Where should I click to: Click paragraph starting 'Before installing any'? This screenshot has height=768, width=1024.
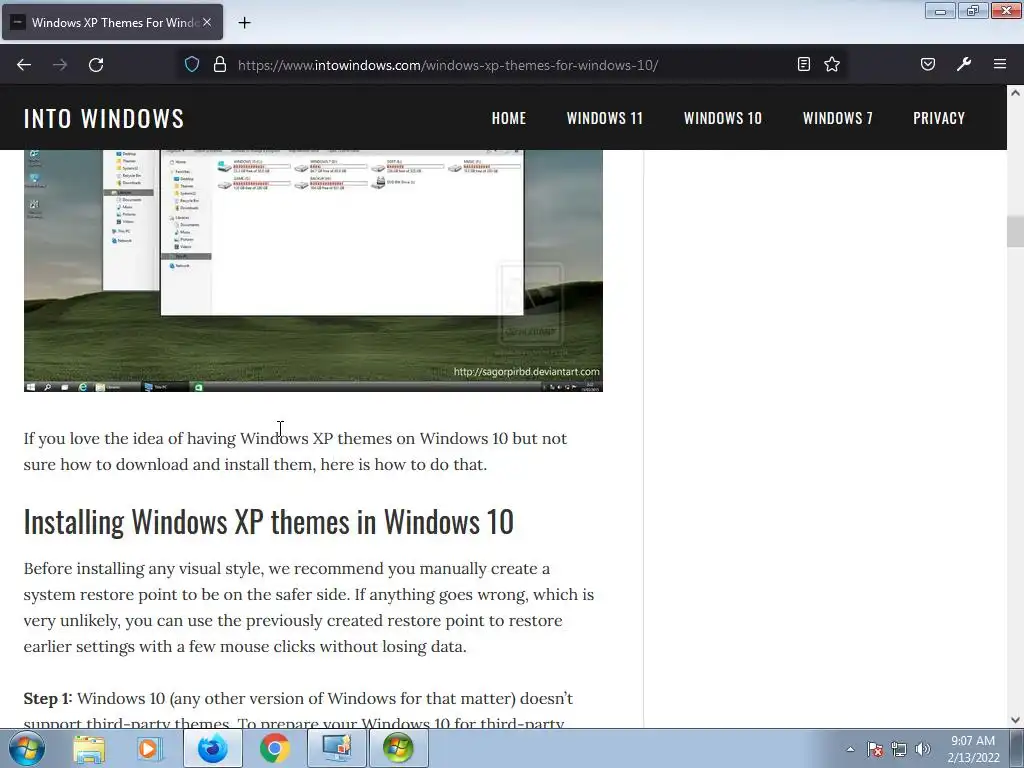click(309, 607)
